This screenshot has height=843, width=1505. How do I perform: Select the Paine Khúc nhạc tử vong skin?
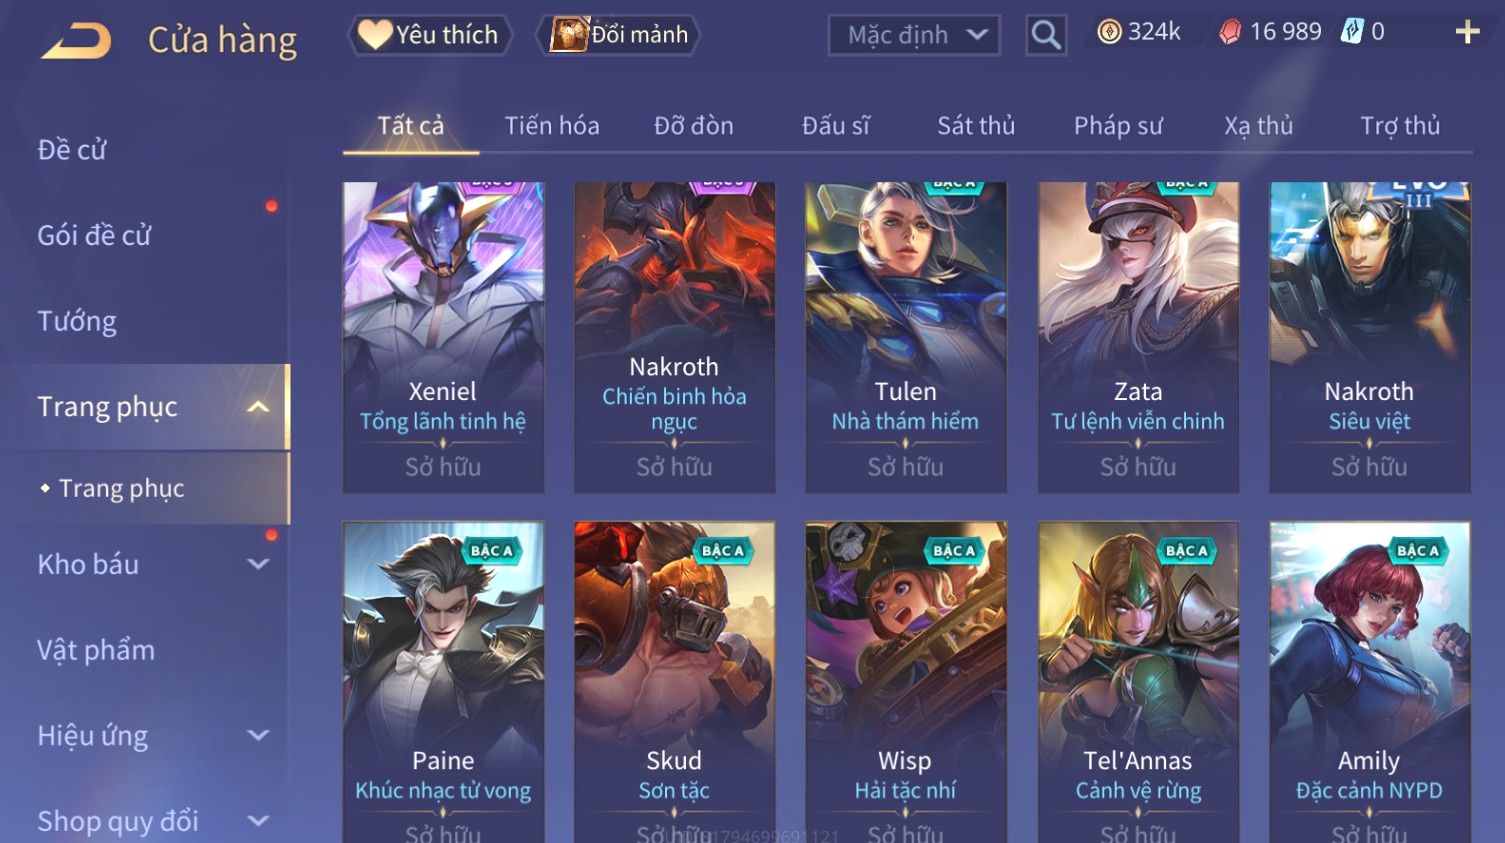point(443,682)
